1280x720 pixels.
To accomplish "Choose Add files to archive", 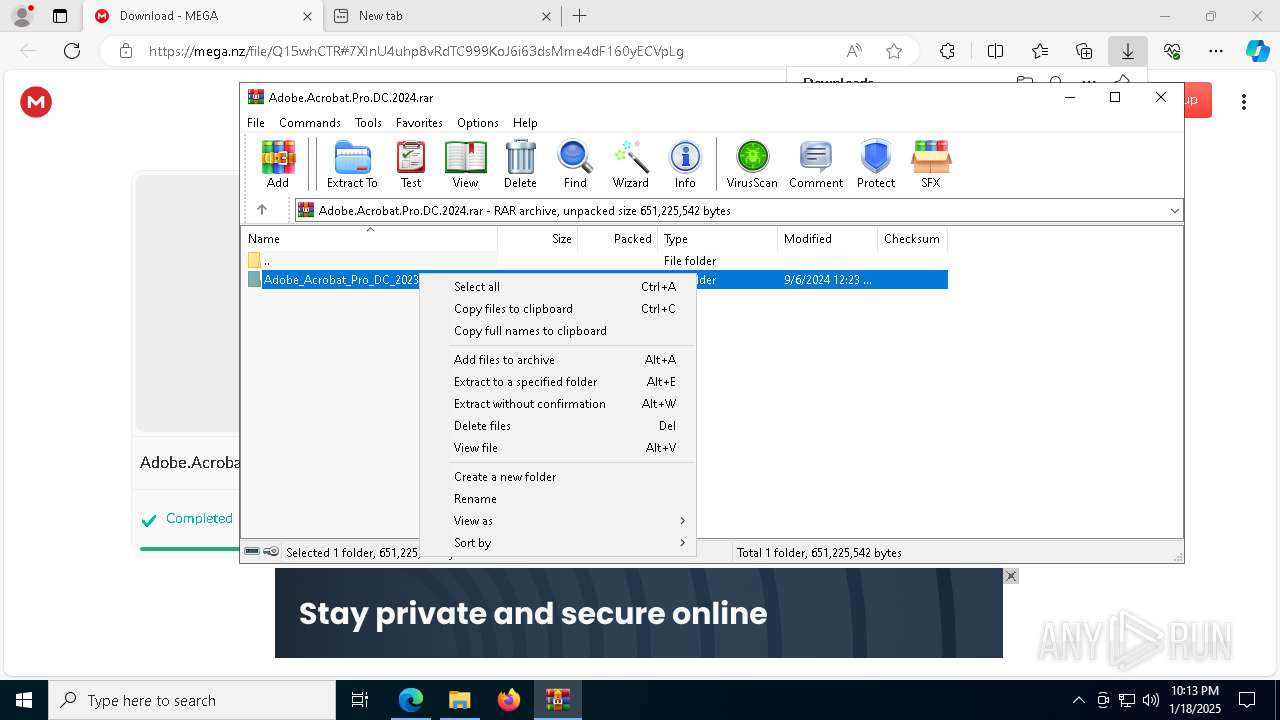I will tap(557, 359).
